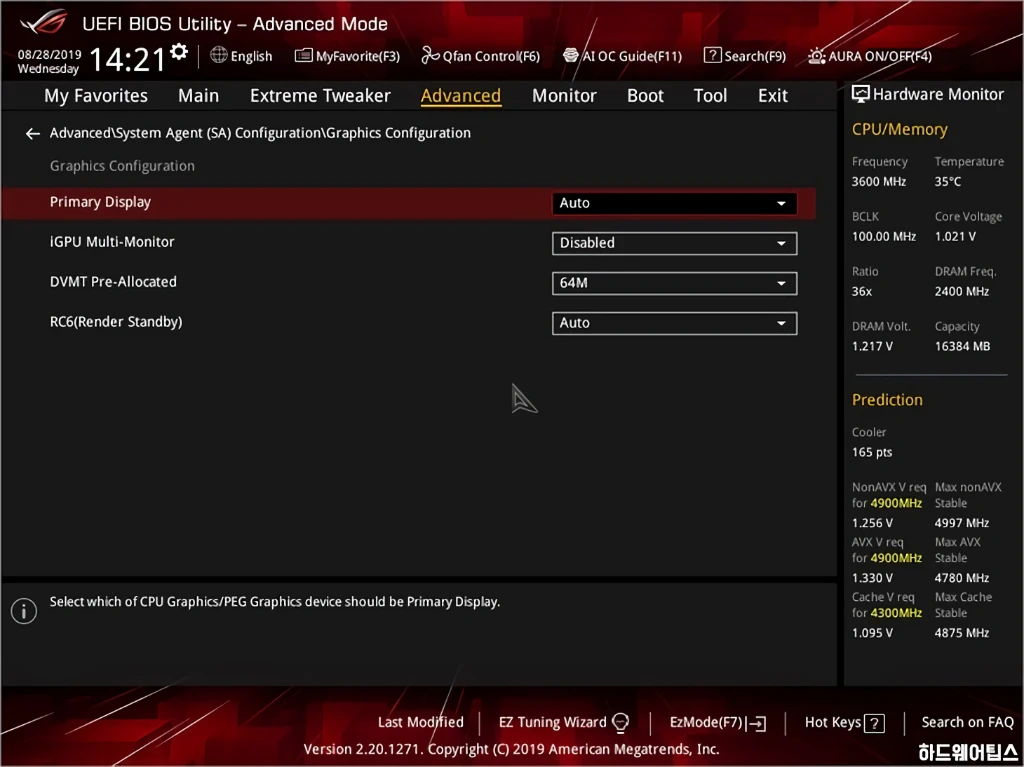Click the Version 2.20.1271 copyright text
Viewport: 1024px width, 767px height.
(511, 749)
